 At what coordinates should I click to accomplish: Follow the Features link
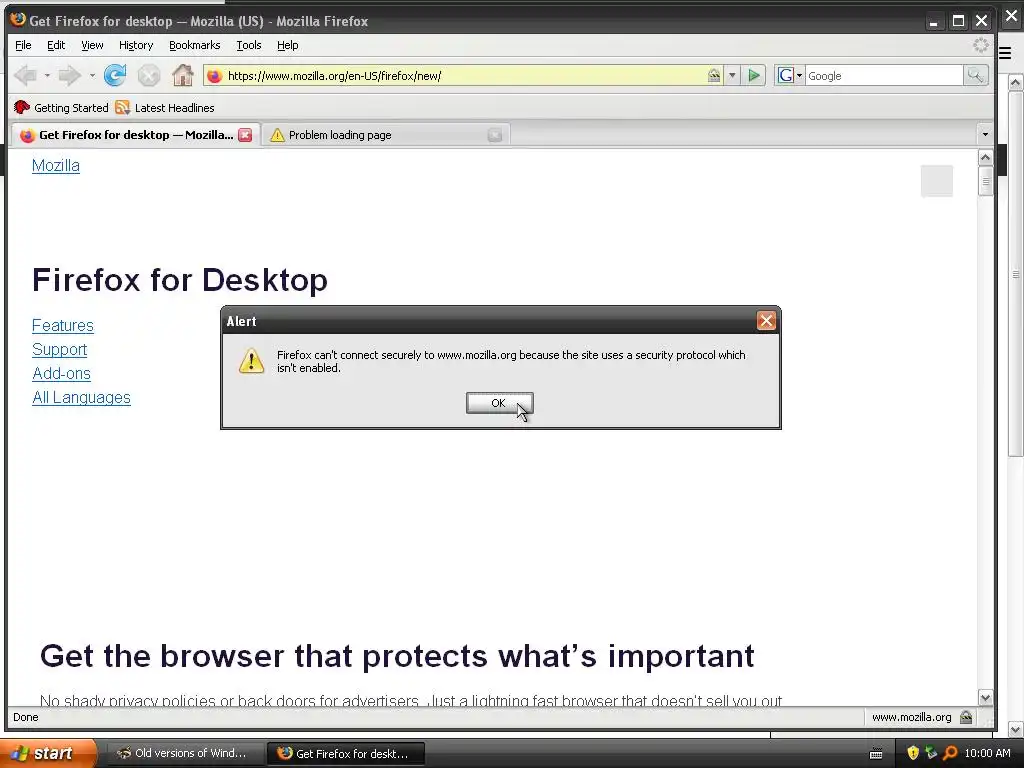point(63,325)
